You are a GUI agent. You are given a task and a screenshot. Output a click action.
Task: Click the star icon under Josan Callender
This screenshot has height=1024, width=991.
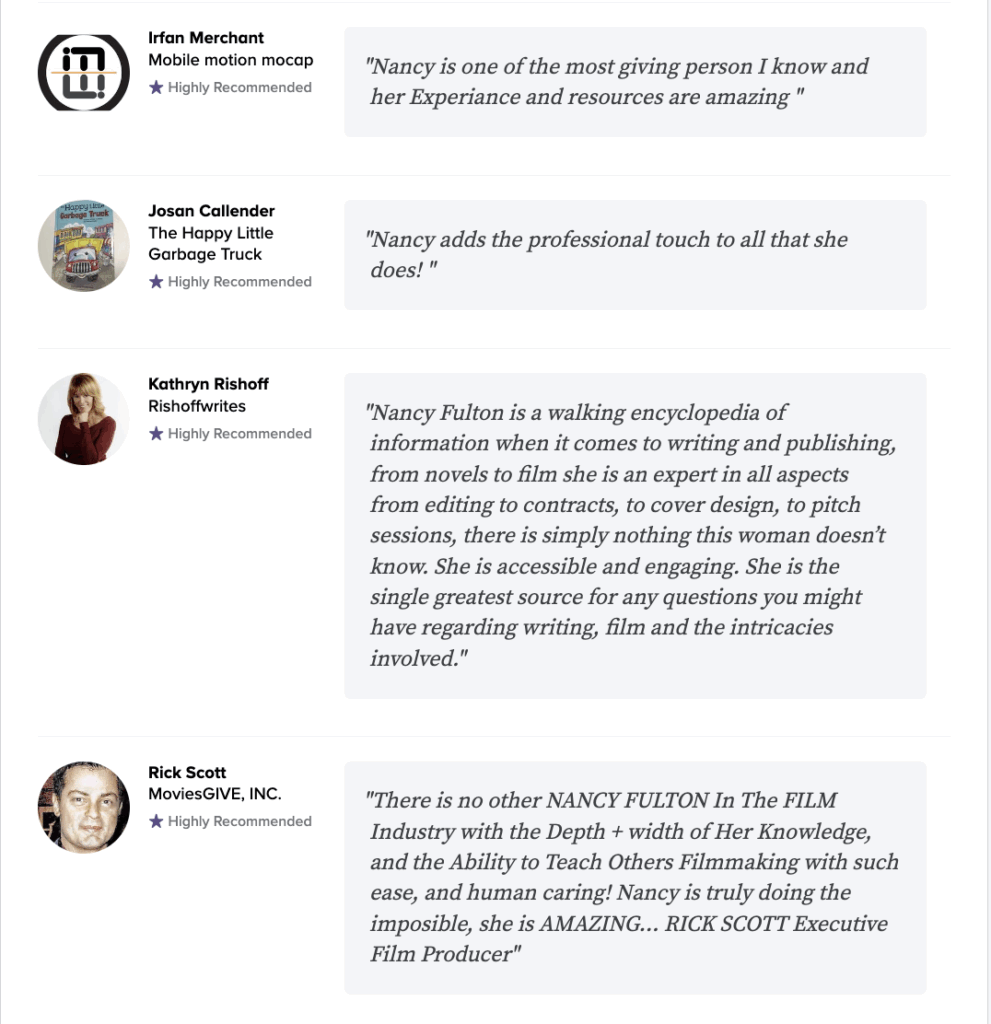point(155,281)
